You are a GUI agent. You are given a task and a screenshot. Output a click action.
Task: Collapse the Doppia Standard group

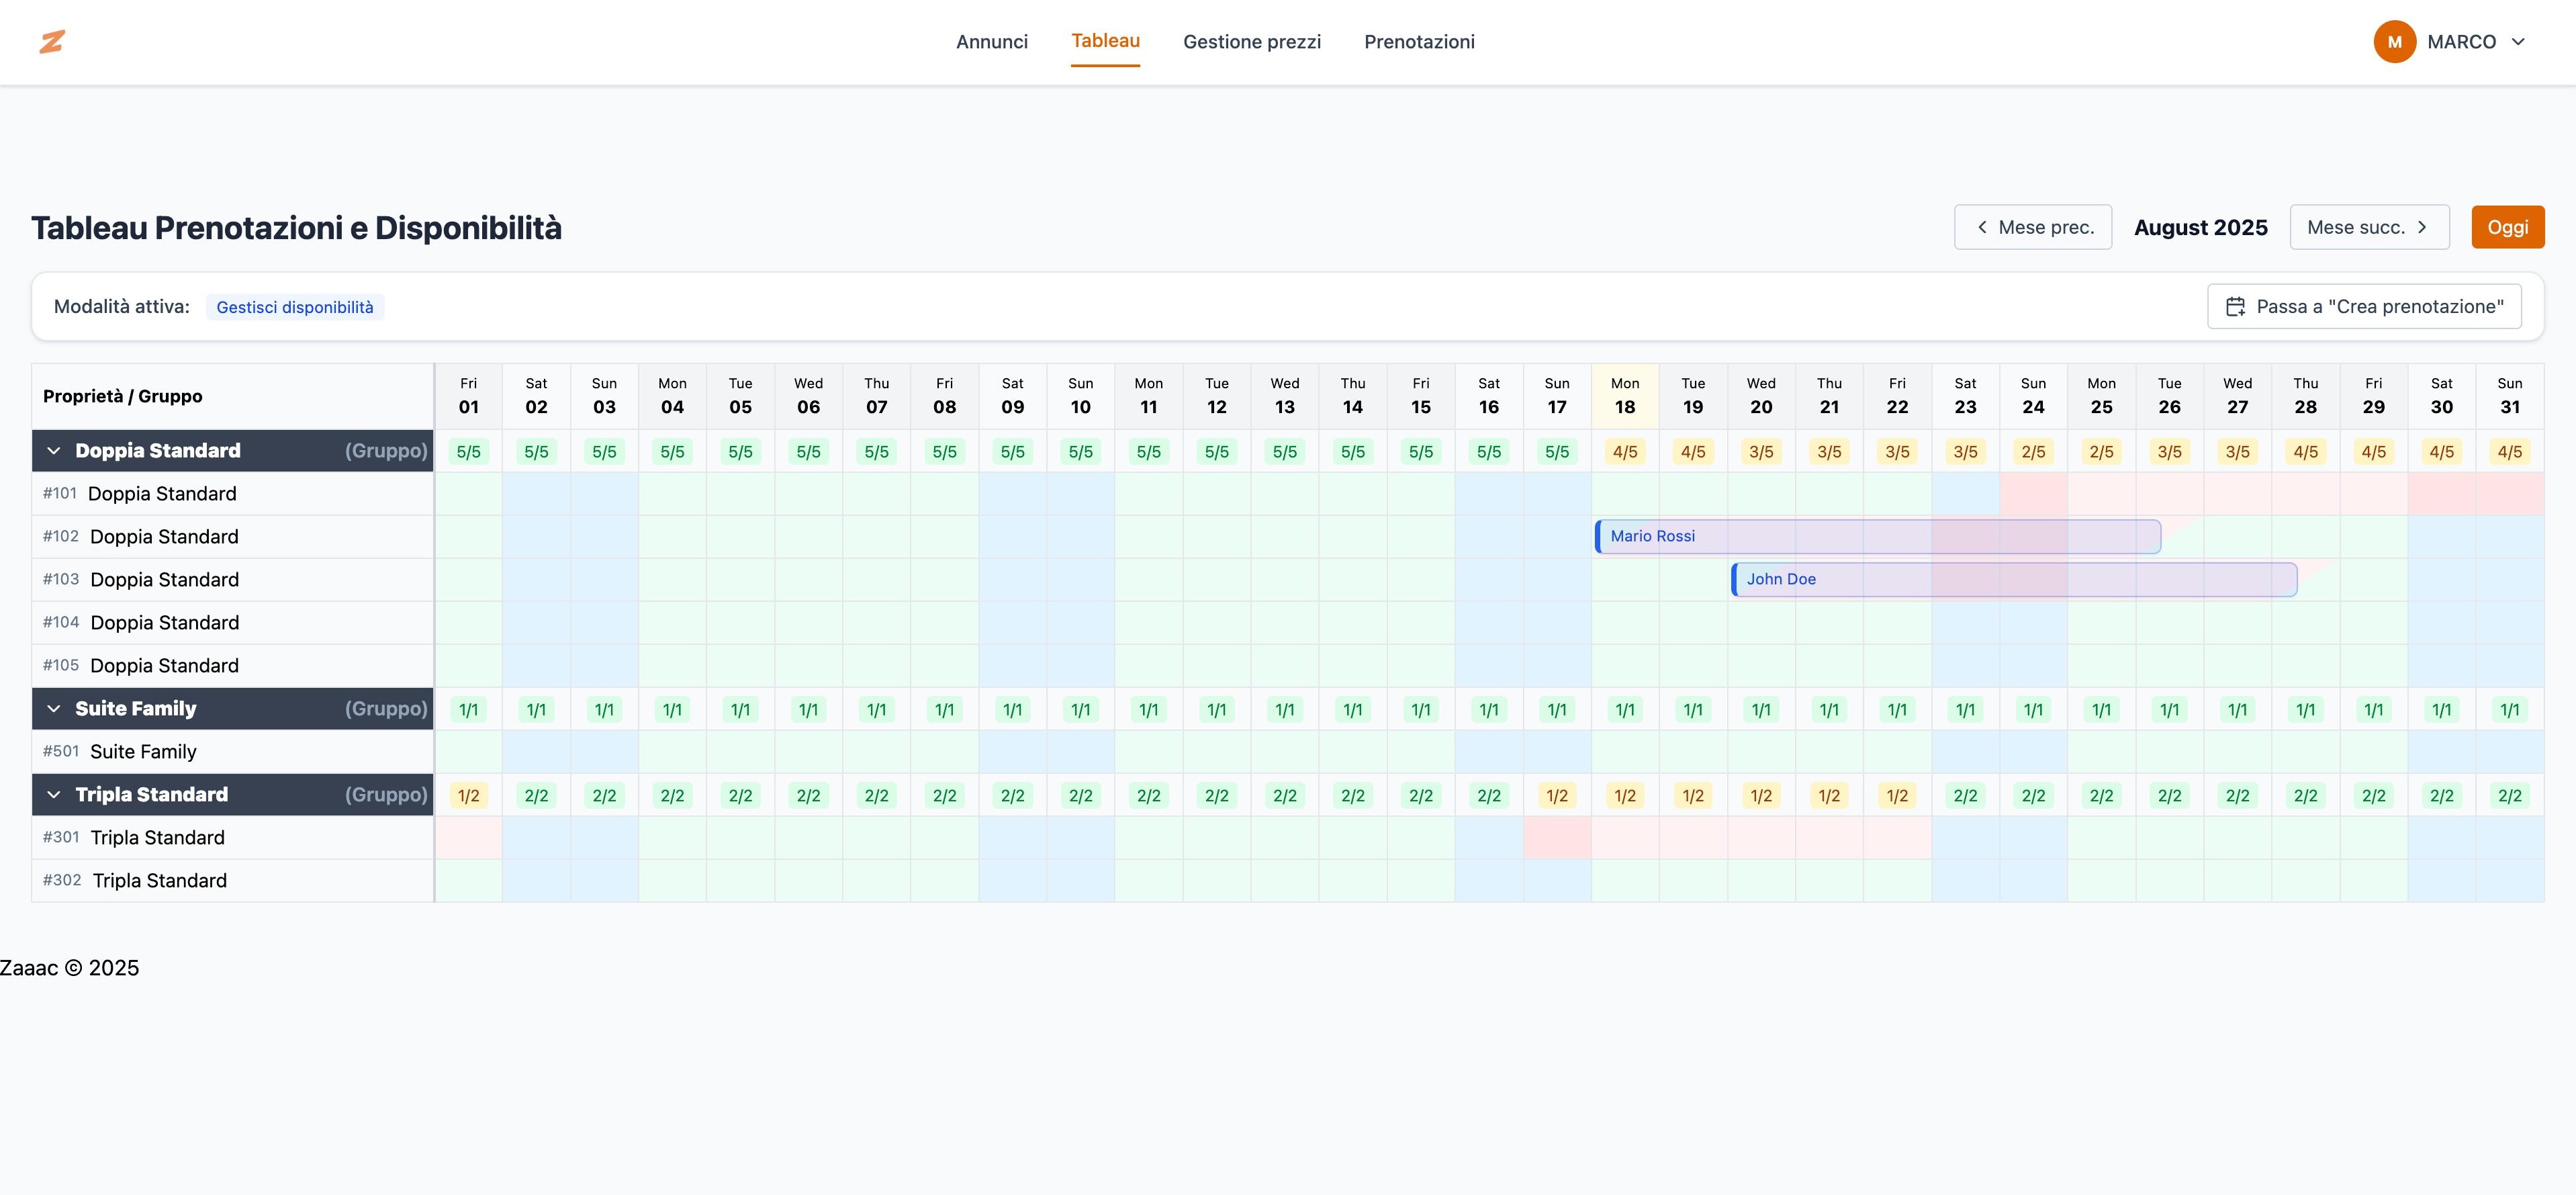pyautogui.click(x=54, y=451)
